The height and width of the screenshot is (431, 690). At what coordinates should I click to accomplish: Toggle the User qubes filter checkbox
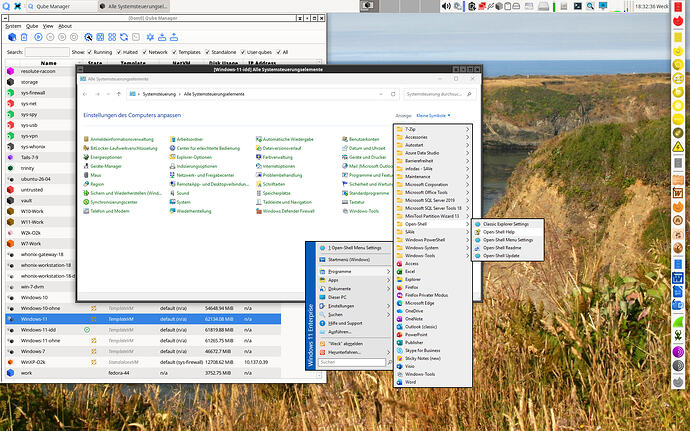(x=242, y=52)
